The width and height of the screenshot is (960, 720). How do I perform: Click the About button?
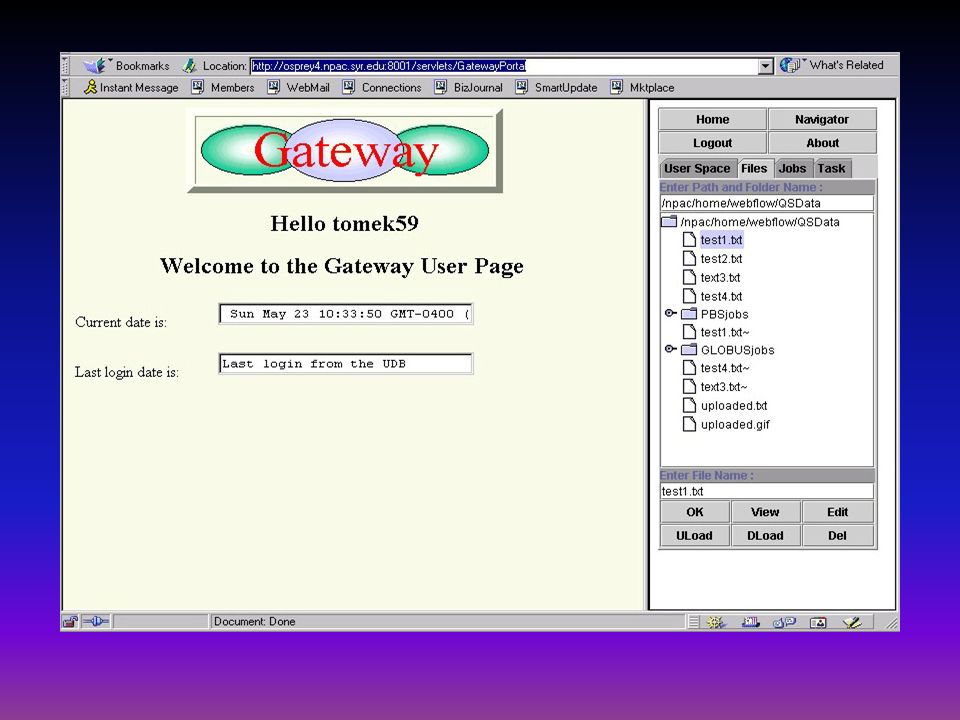pyautogui.click(x=822, y=143)
